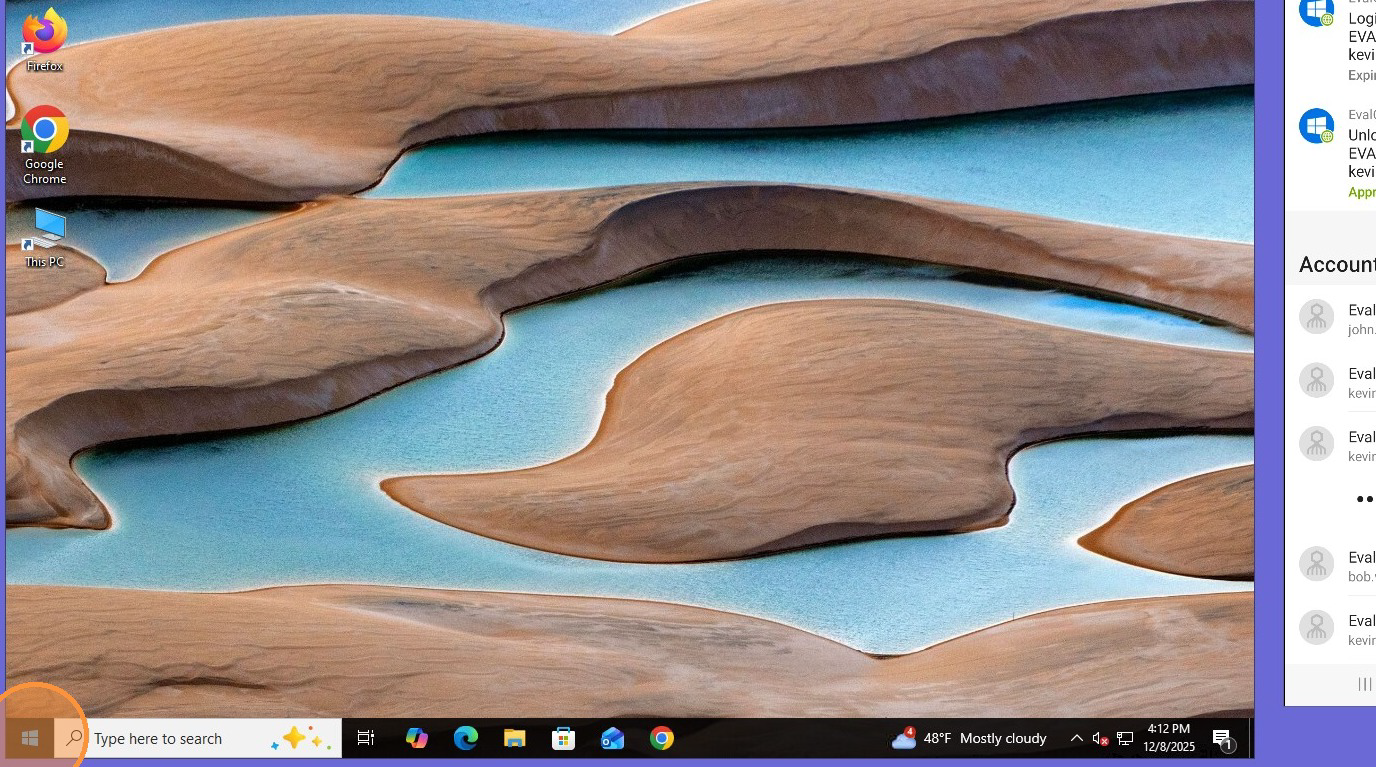Open Google Chrome from the taskbar
This screenshot has height=767, width=1376.
click(661, 738)
